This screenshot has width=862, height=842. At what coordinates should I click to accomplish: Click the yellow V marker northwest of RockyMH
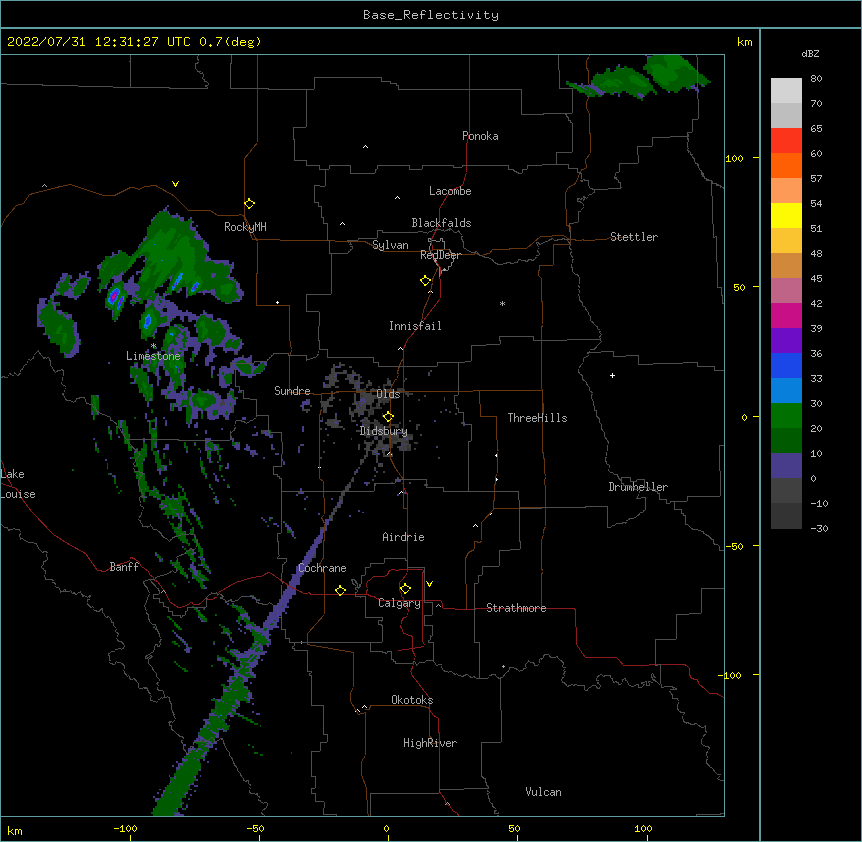click(175, 184)
